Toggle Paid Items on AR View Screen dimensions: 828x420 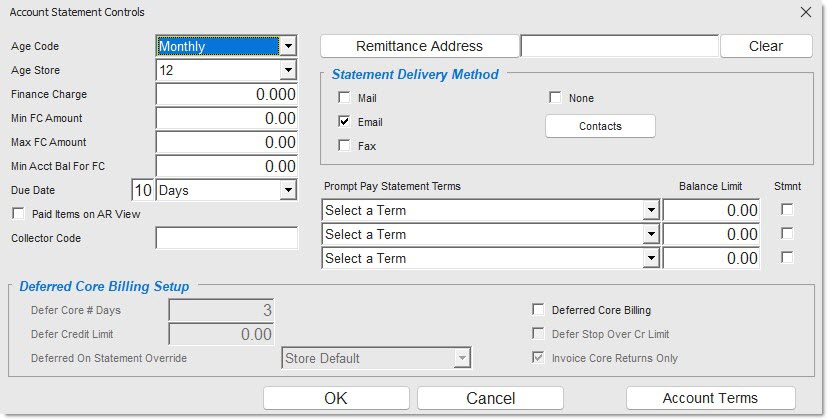[x=17, y=214]
